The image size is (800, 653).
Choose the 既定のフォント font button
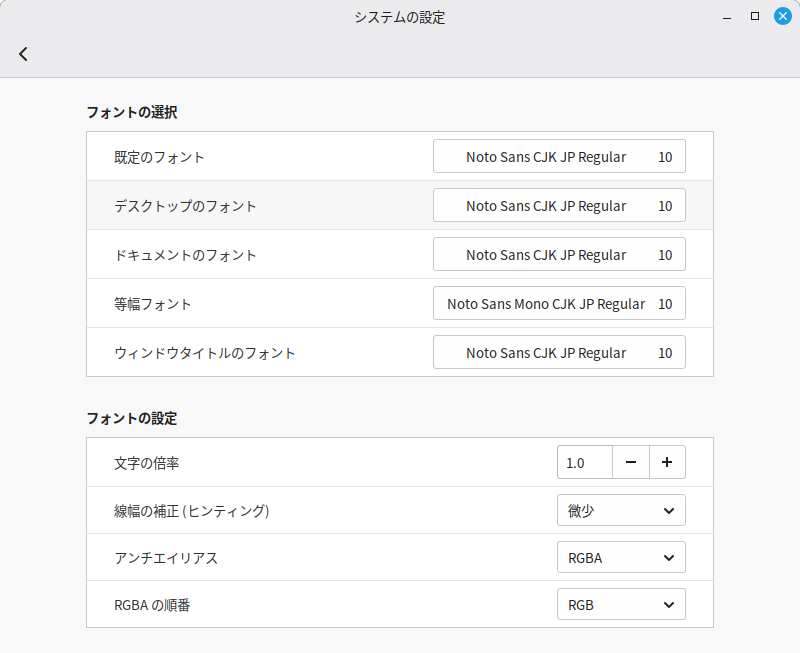pyautogui.click(x=559, y=157)
